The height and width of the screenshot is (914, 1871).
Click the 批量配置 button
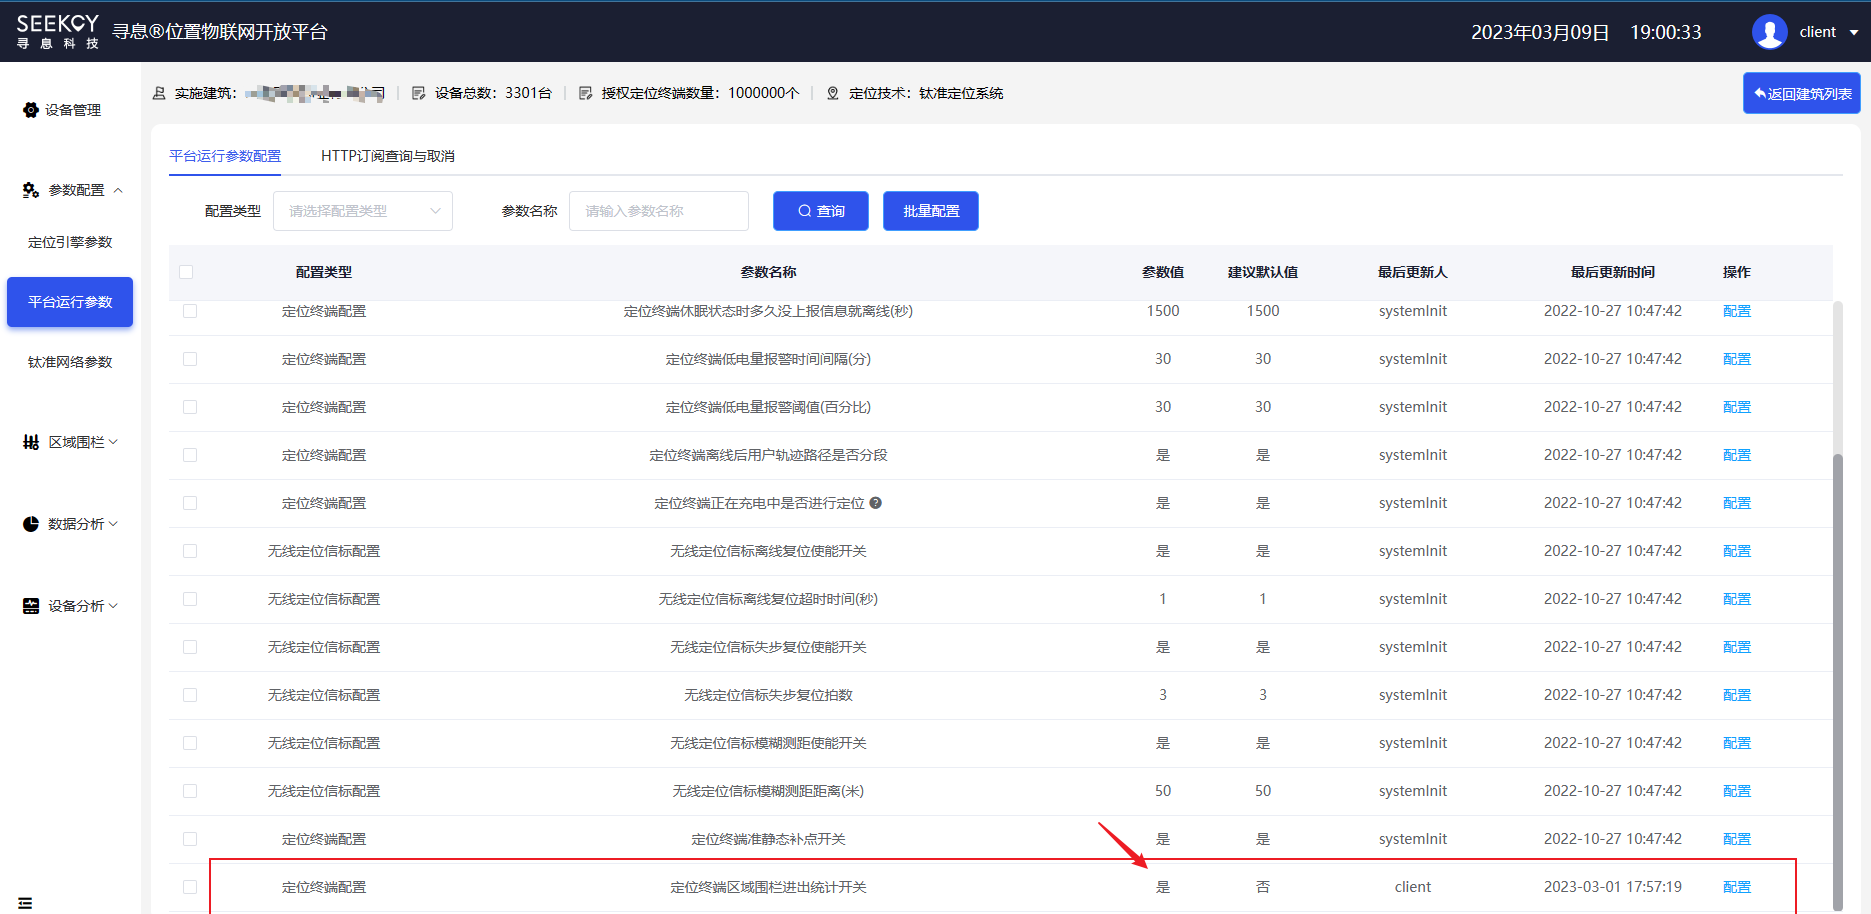pyautogui.click(x=931, y=211)
